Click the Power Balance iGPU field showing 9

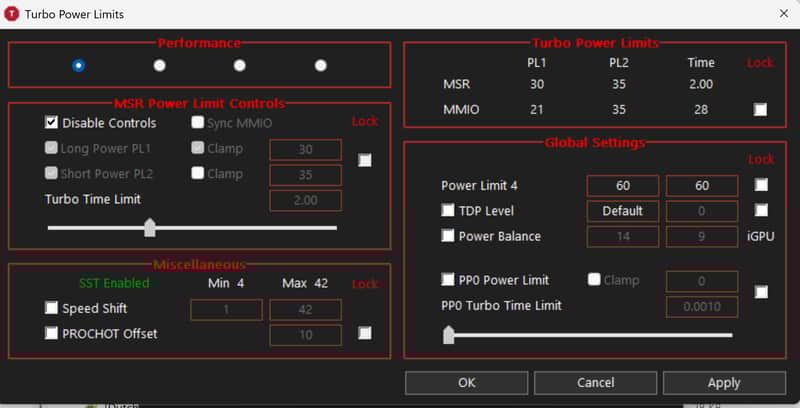tap(702, 237)
